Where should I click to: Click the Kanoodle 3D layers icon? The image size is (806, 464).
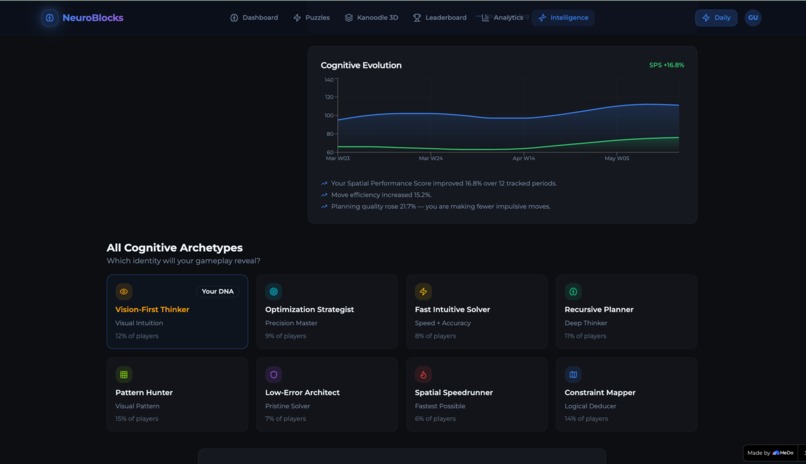(x=349, y=18)
